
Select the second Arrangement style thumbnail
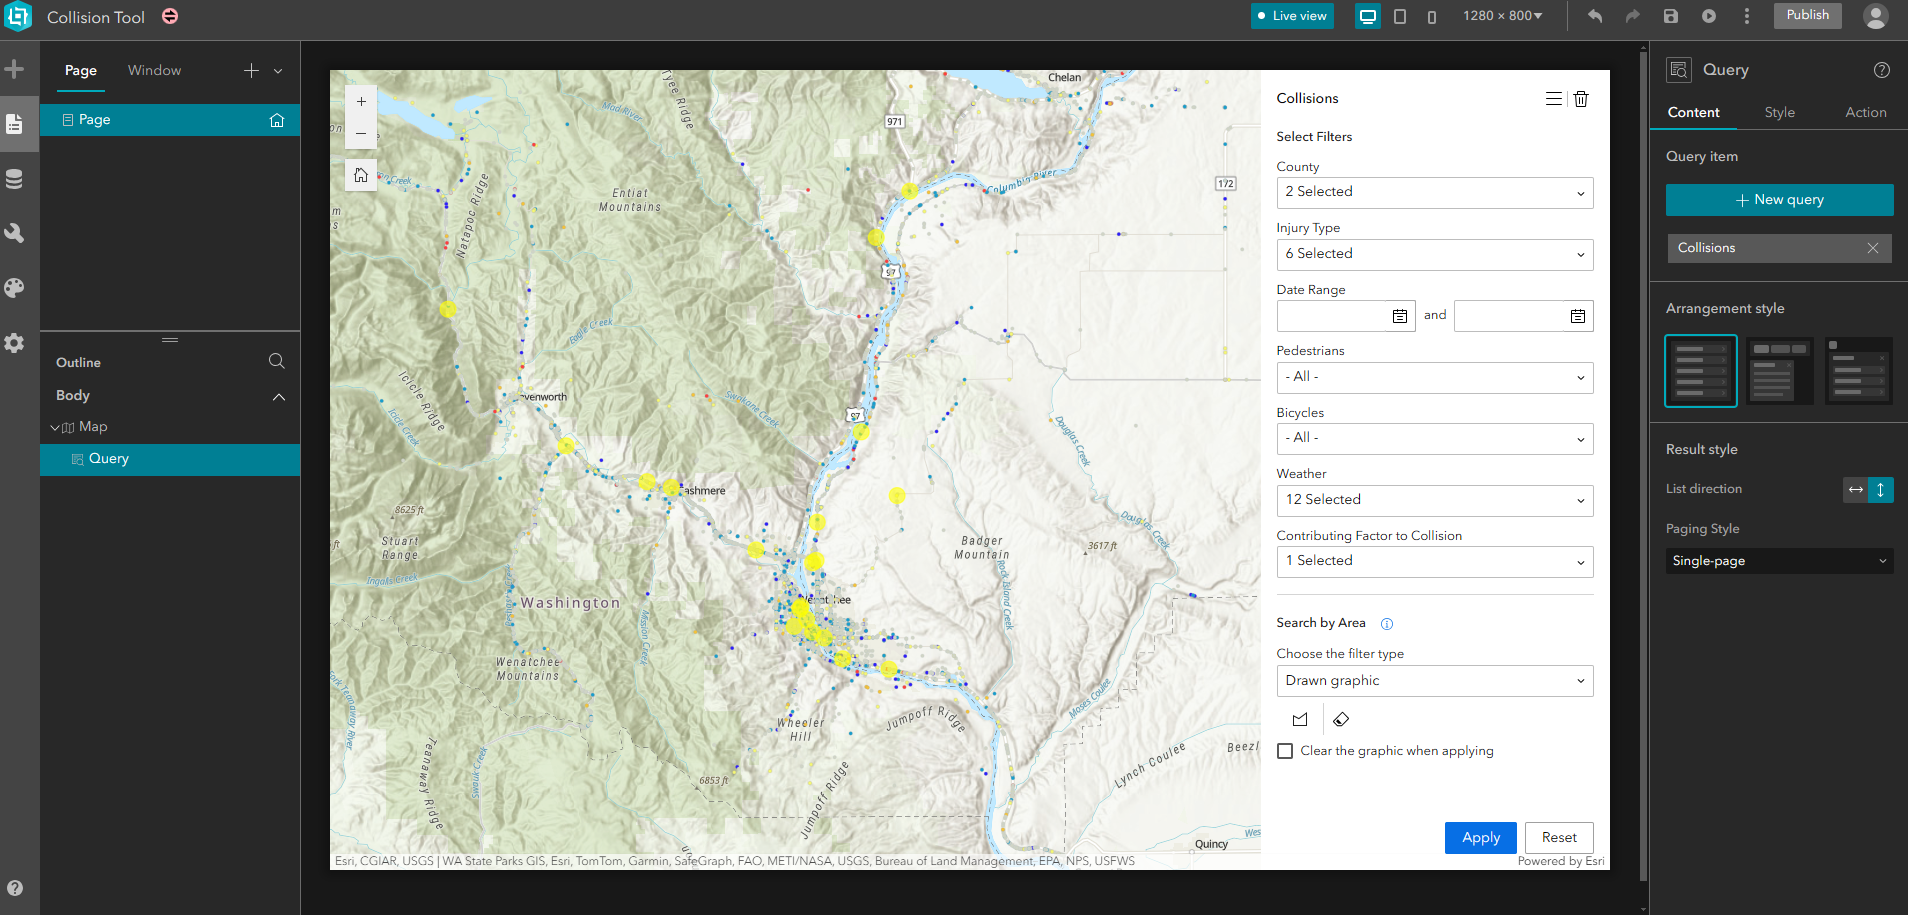pos(1780,370)
